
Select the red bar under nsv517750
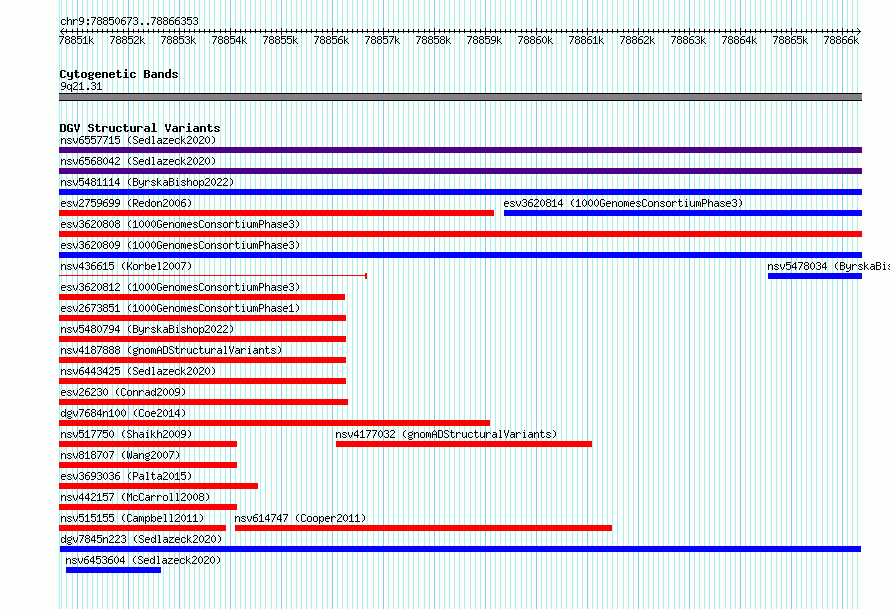[148, 444]
